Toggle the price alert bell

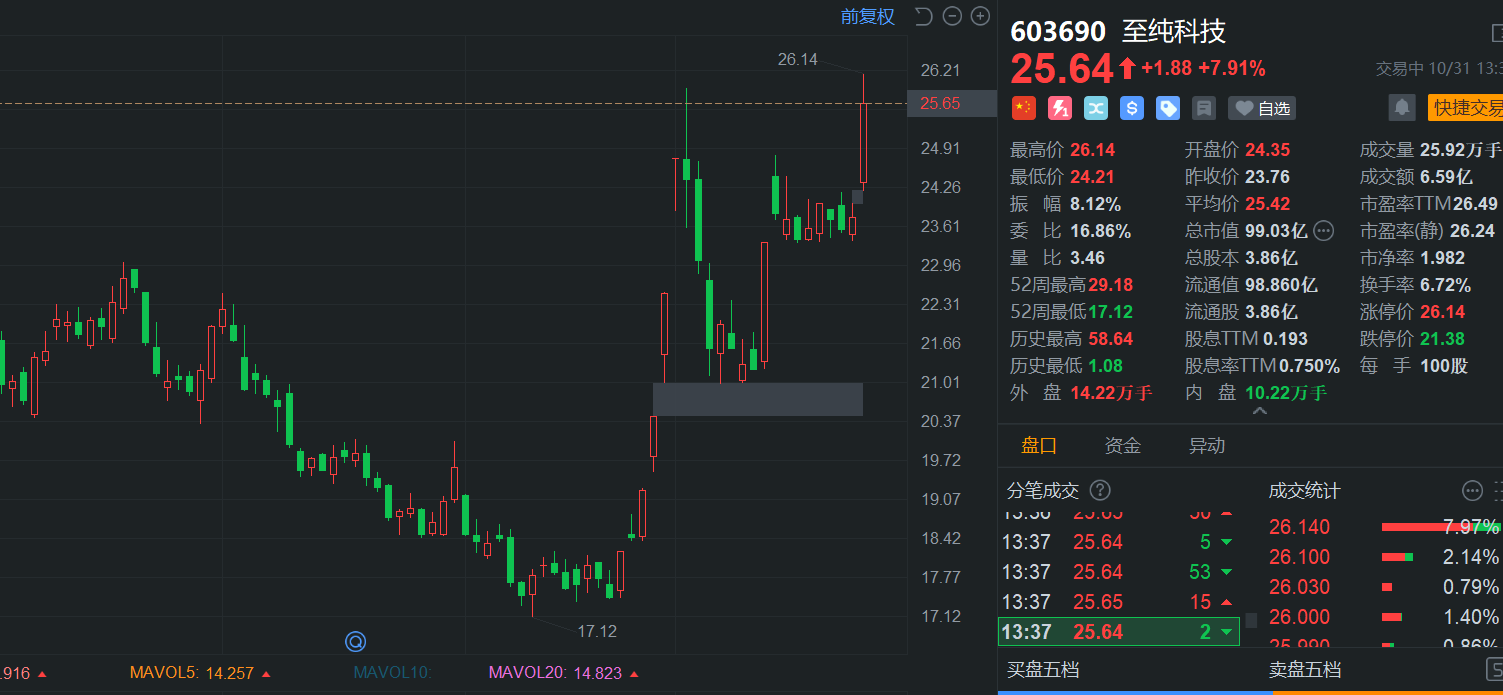point(1402,107)
